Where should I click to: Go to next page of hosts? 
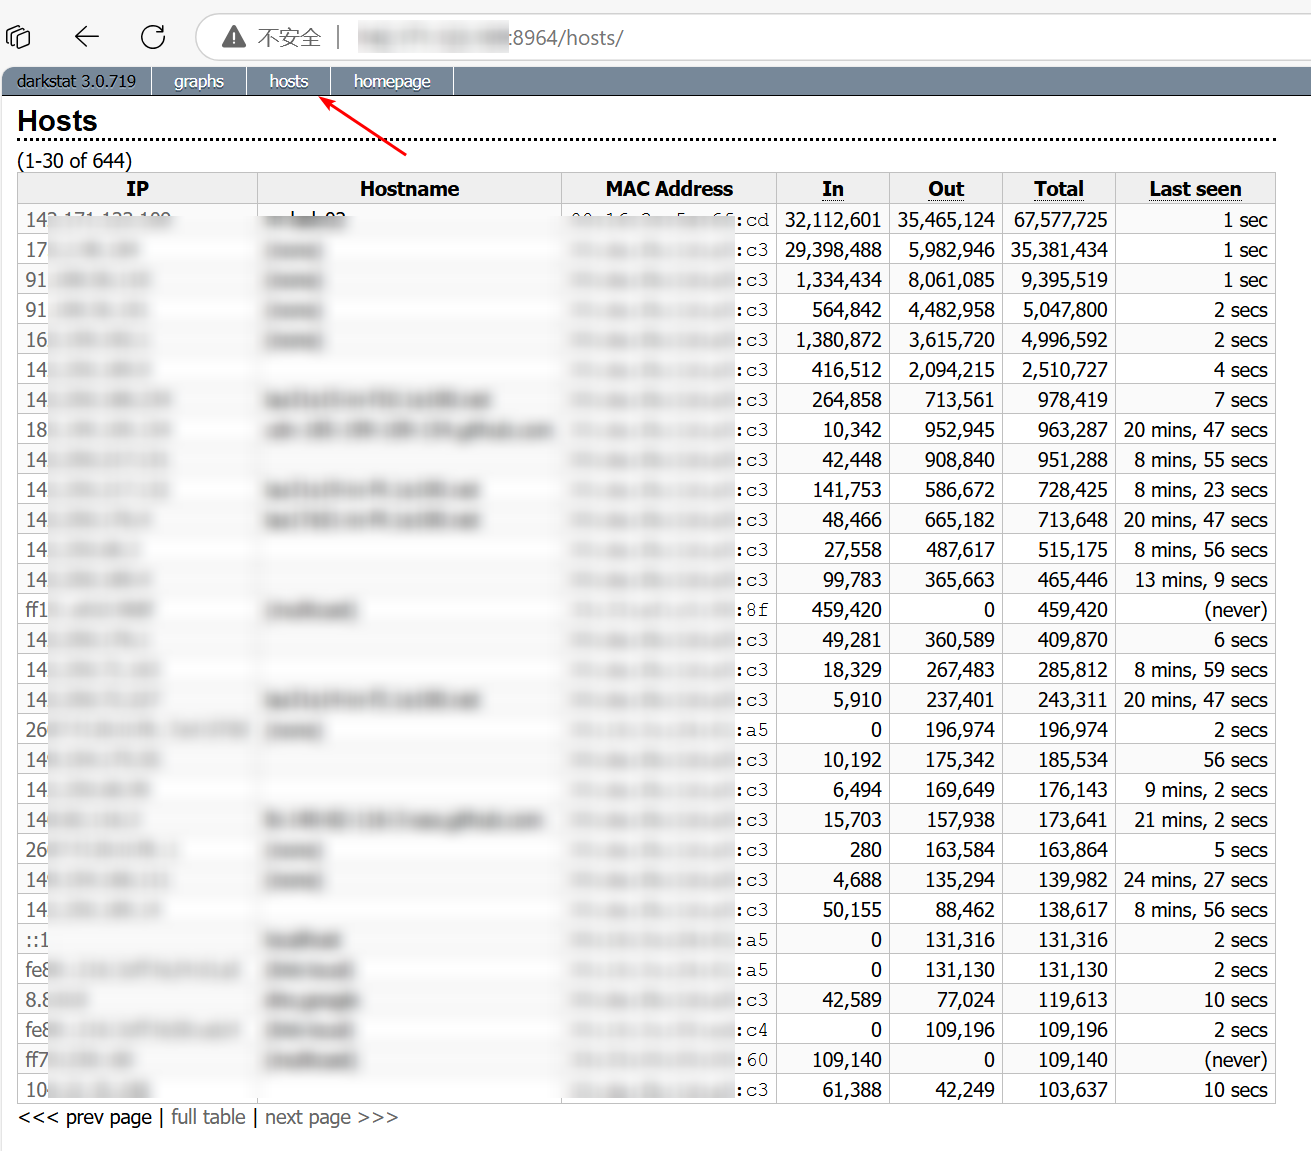pos(331,1117)
